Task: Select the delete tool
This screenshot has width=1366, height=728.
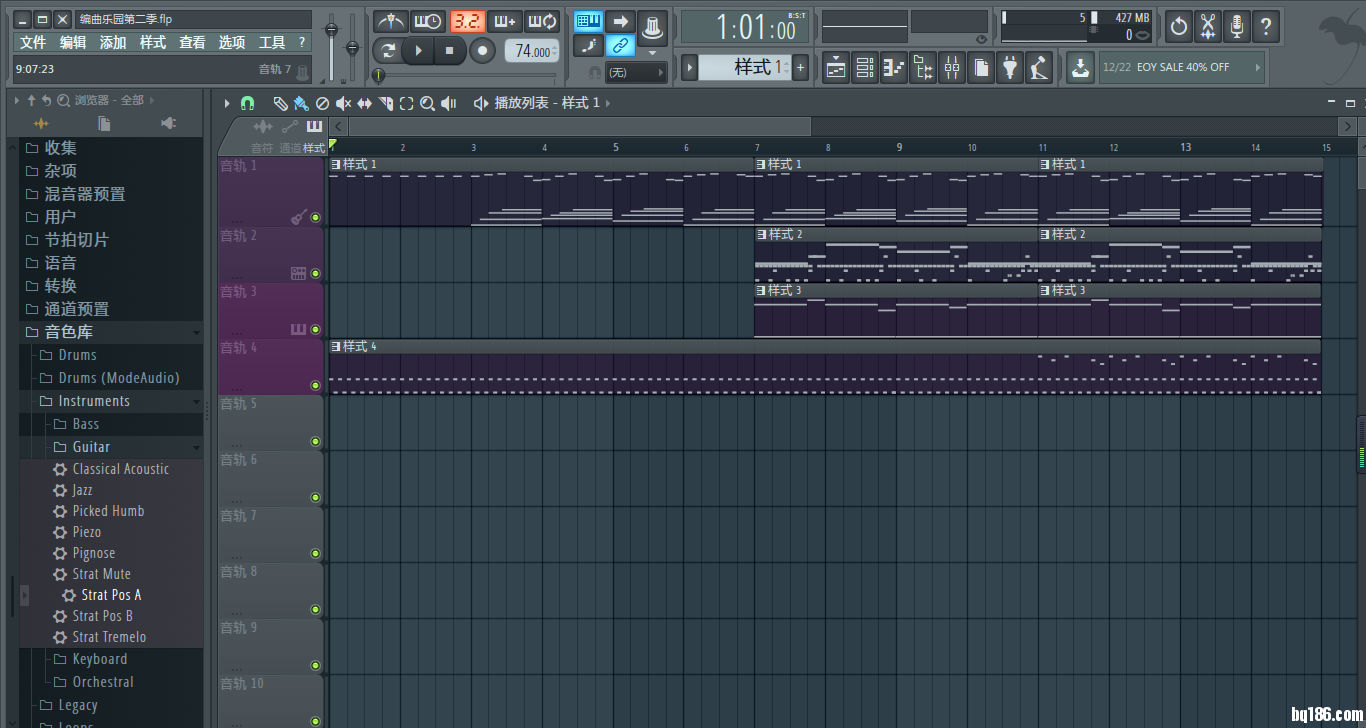Action: [x=322, y=103]
